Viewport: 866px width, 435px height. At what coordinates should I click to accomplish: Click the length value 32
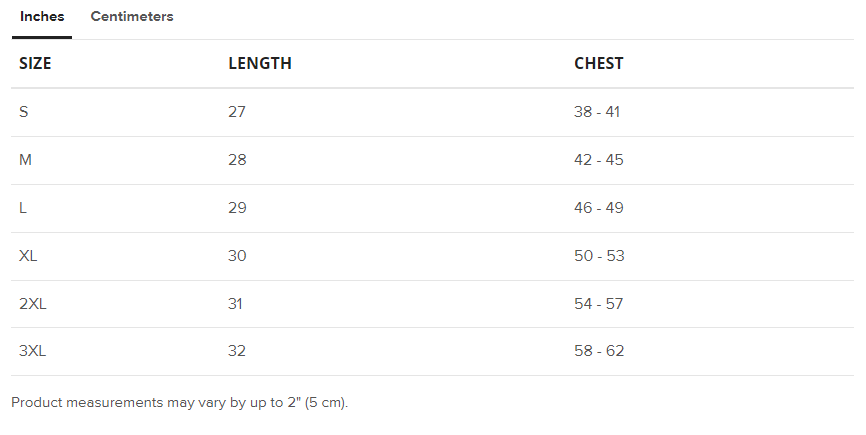pyautogui.click(x=237, y=351)
